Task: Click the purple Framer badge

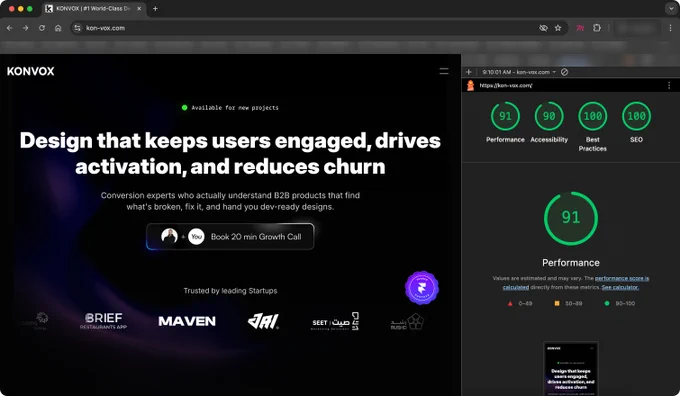Action: tap(422, 288)
